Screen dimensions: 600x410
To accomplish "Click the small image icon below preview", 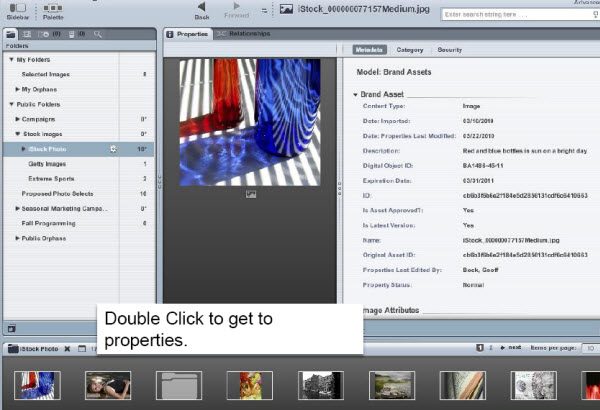I will click(x=251, y=194).
